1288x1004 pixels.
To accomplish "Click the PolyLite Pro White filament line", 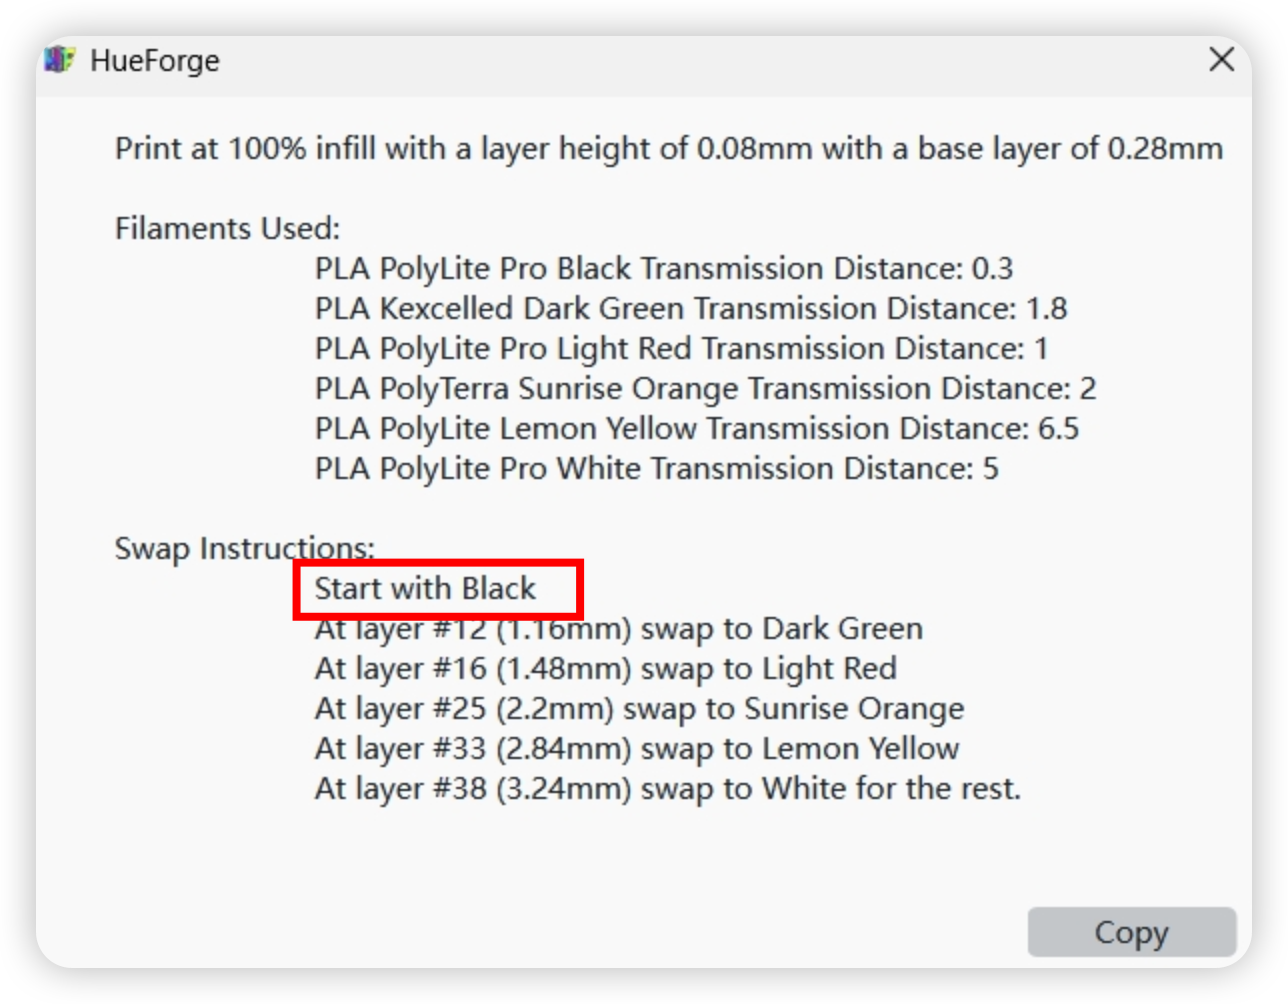I will tap(657, 469).
